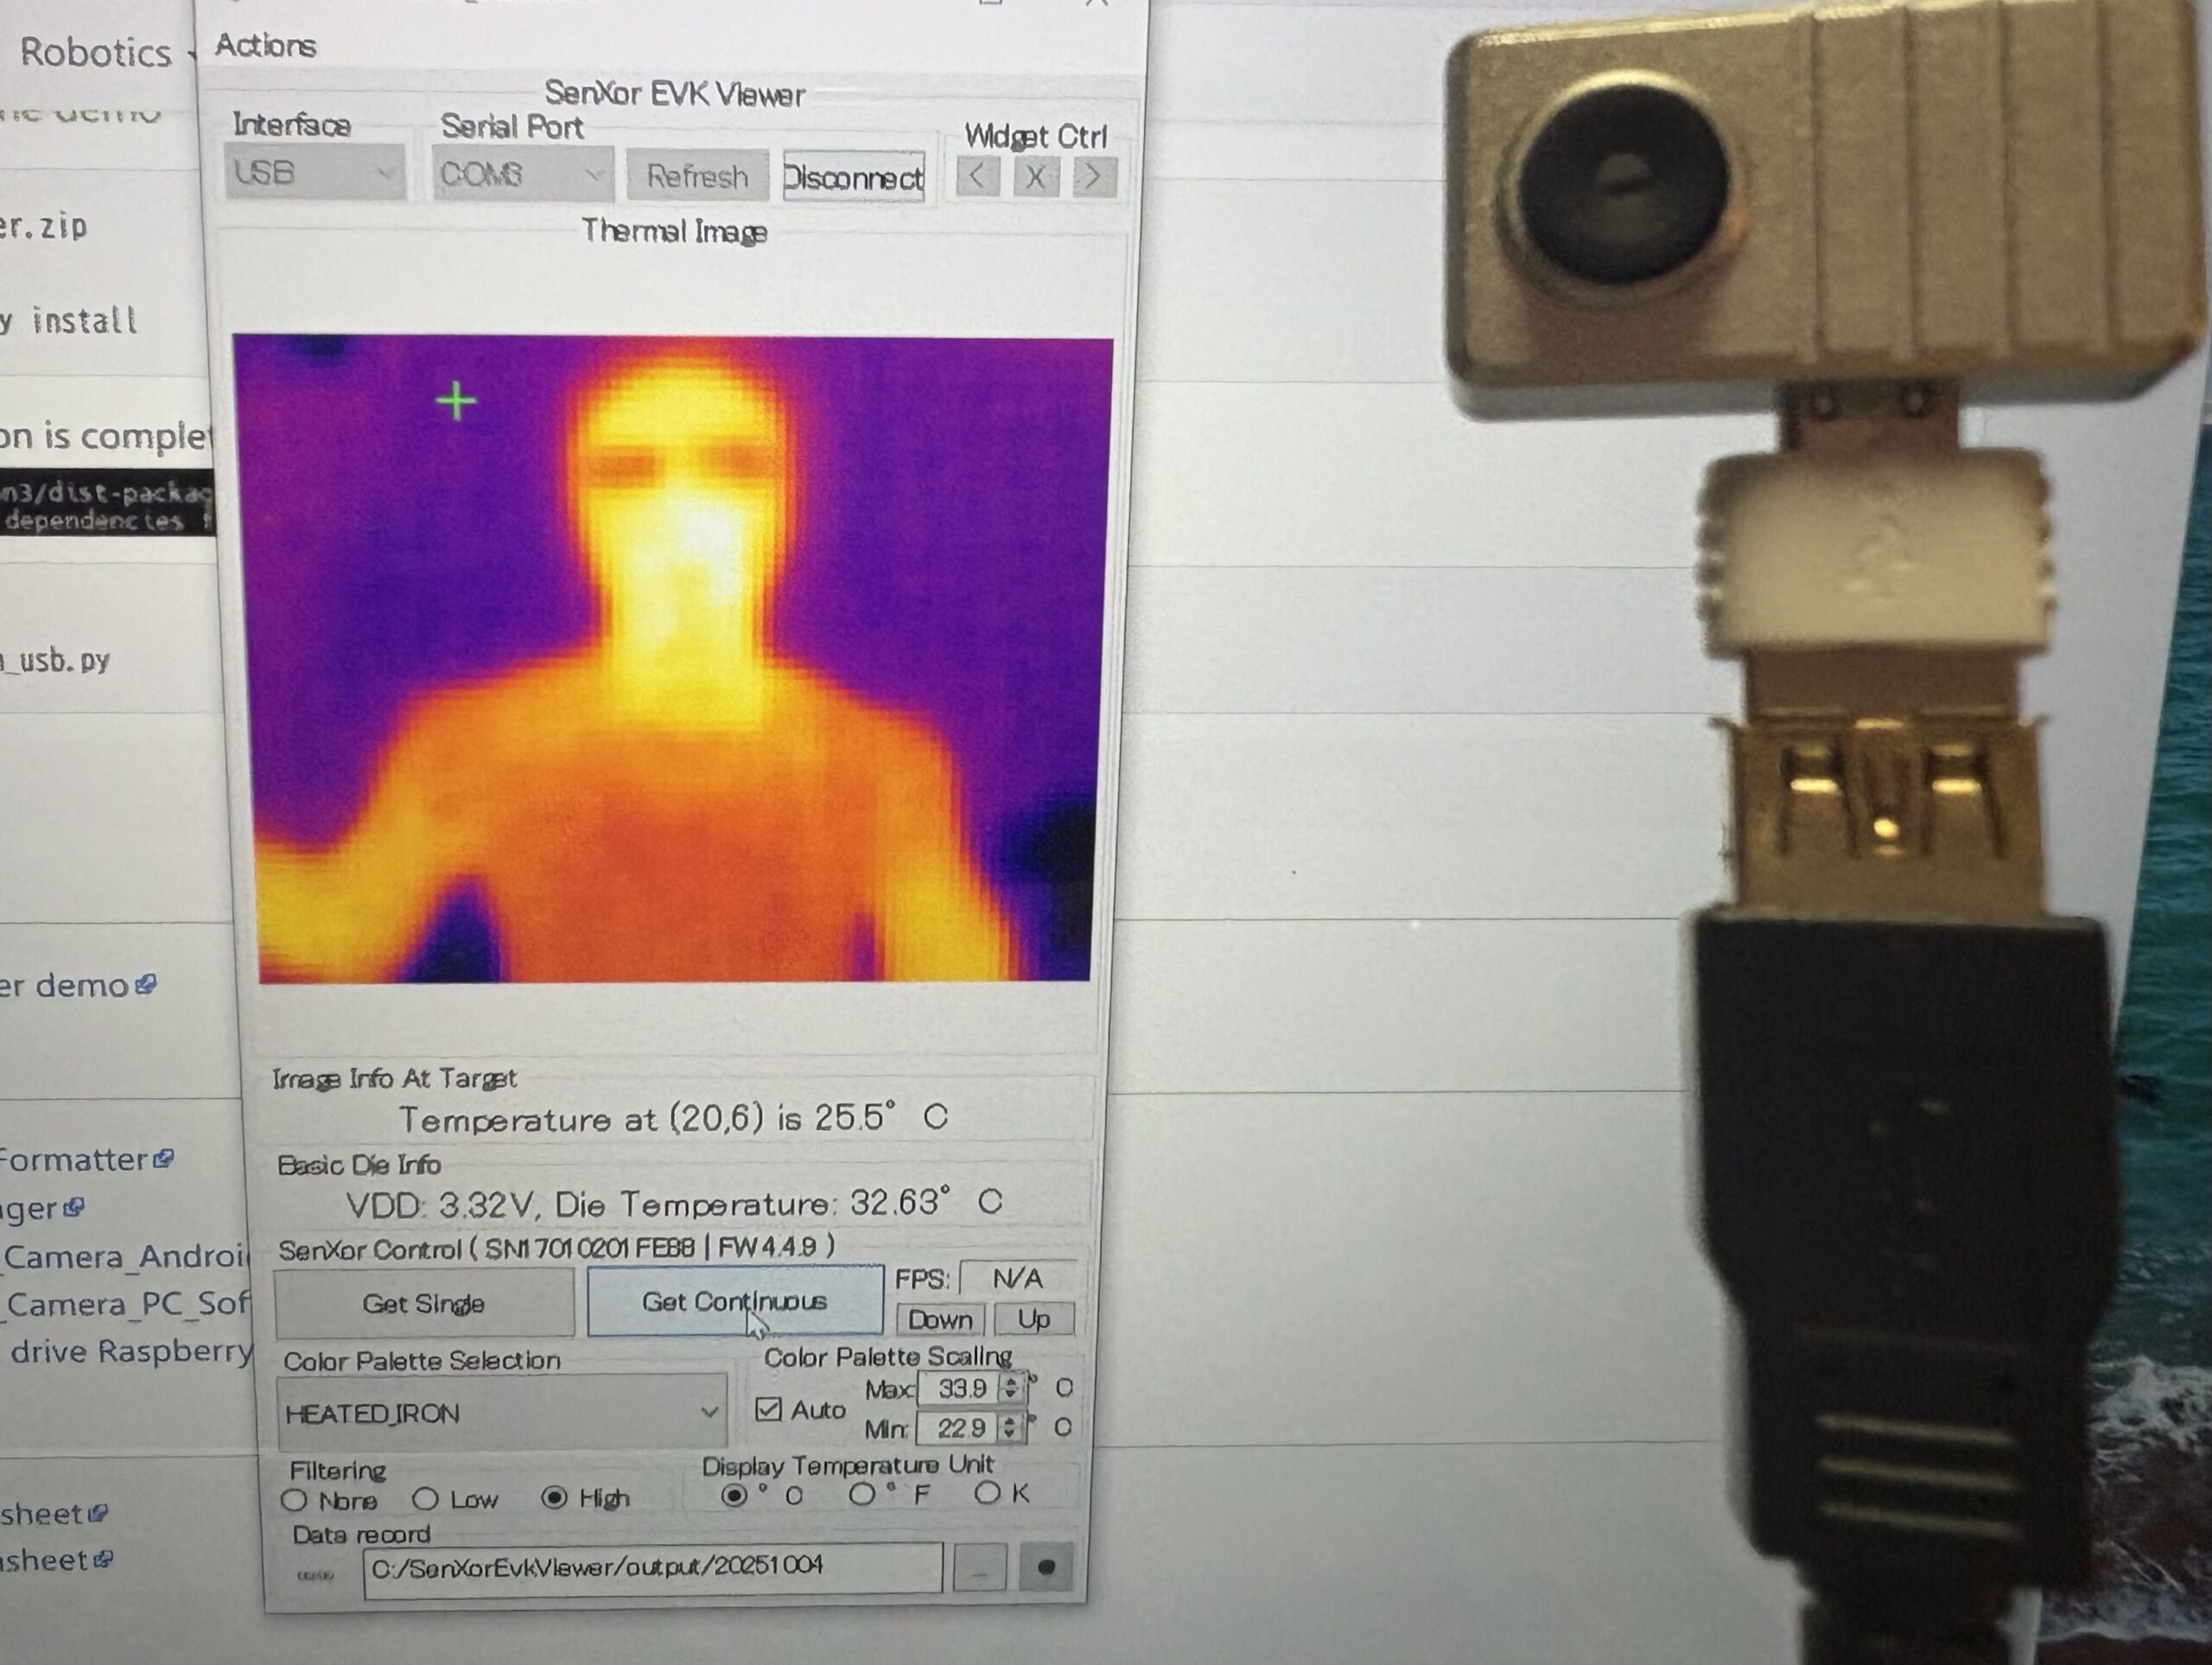Viewport: 2212px width, 1665px height.
Task: Toggle the Auto palette scaling checkbox
Action: (x=768, y=1409)
